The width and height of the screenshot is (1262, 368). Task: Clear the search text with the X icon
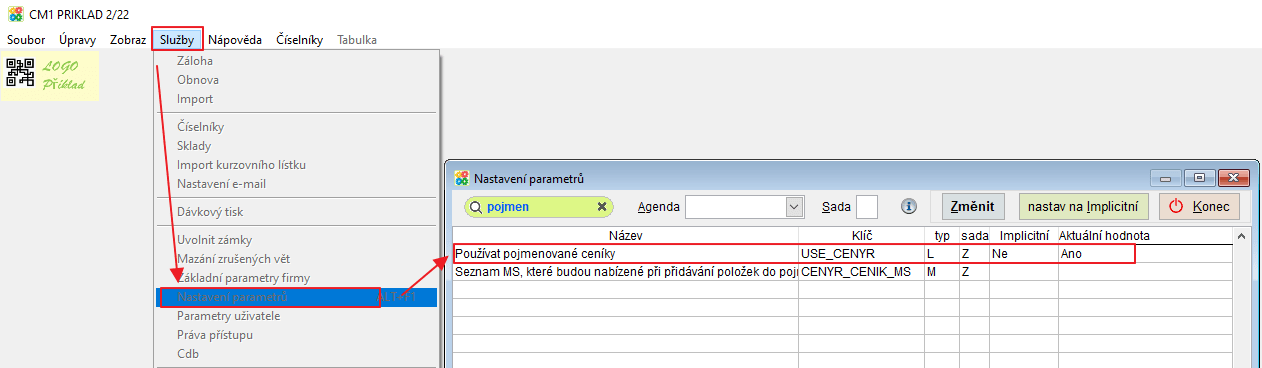(602, 207)
